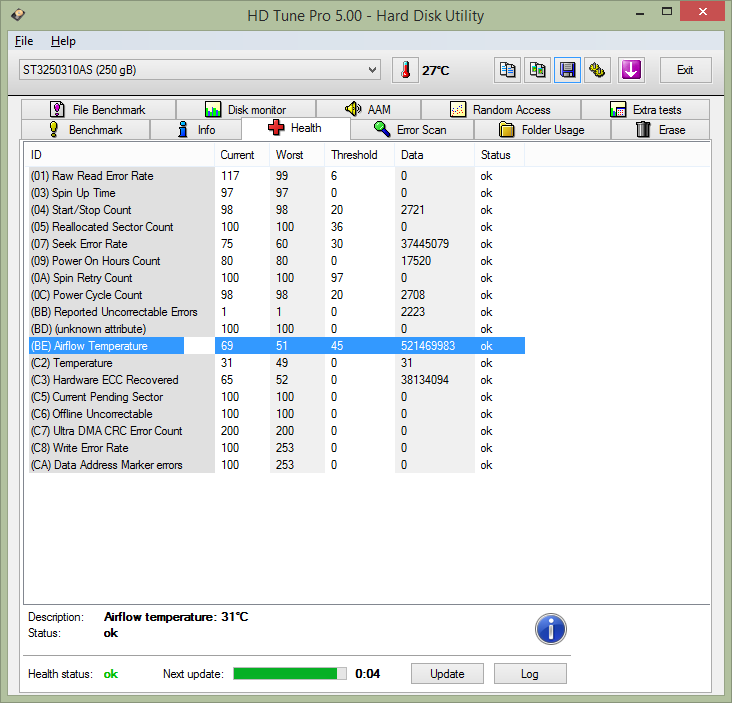
Task: Click the Worst column header
Action: click(297, 155)
